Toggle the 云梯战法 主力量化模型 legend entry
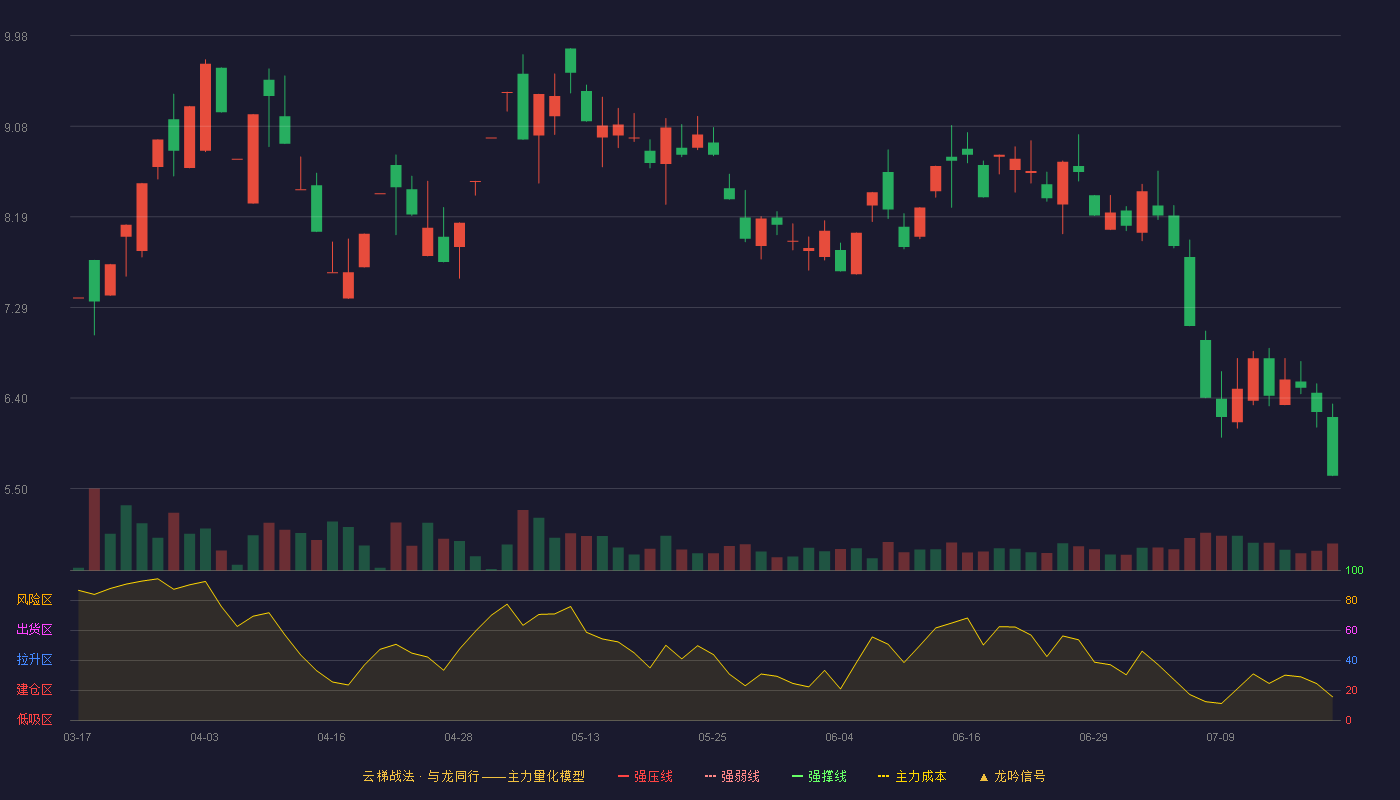1400x800 pixels. pyautogui.click(x=473, y=776)
